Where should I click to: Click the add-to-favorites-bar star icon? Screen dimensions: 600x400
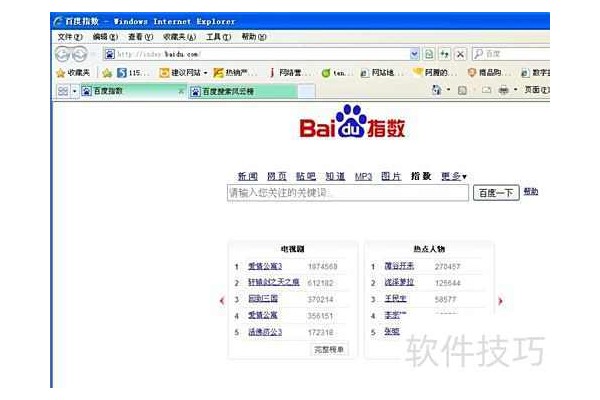click(107, 73)
